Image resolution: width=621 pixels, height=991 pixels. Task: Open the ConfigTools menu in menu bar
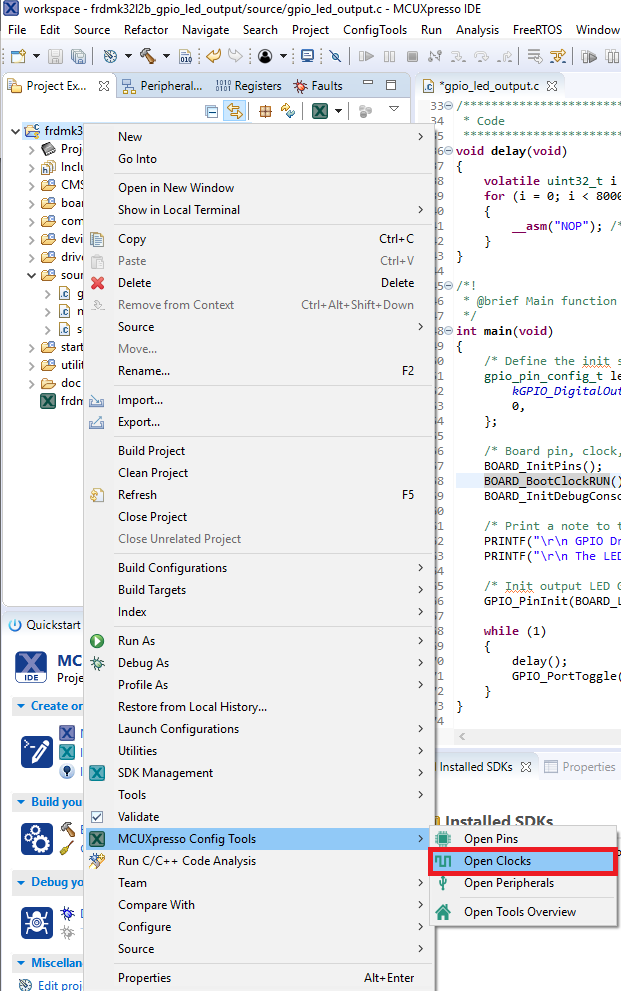[x=375, y=30]
